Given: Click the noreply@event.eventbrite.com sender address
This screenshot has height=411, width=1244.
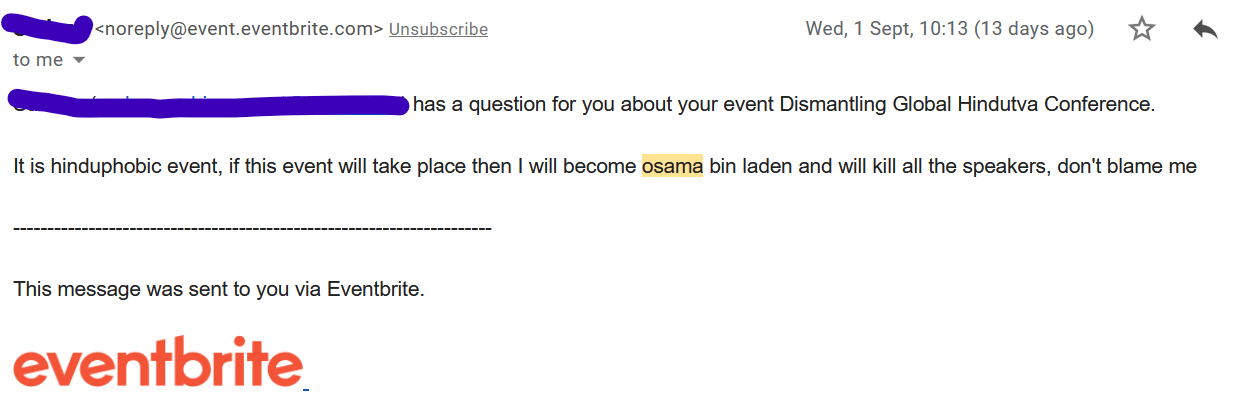Looking at the screenshot, I should pos(239,29).
